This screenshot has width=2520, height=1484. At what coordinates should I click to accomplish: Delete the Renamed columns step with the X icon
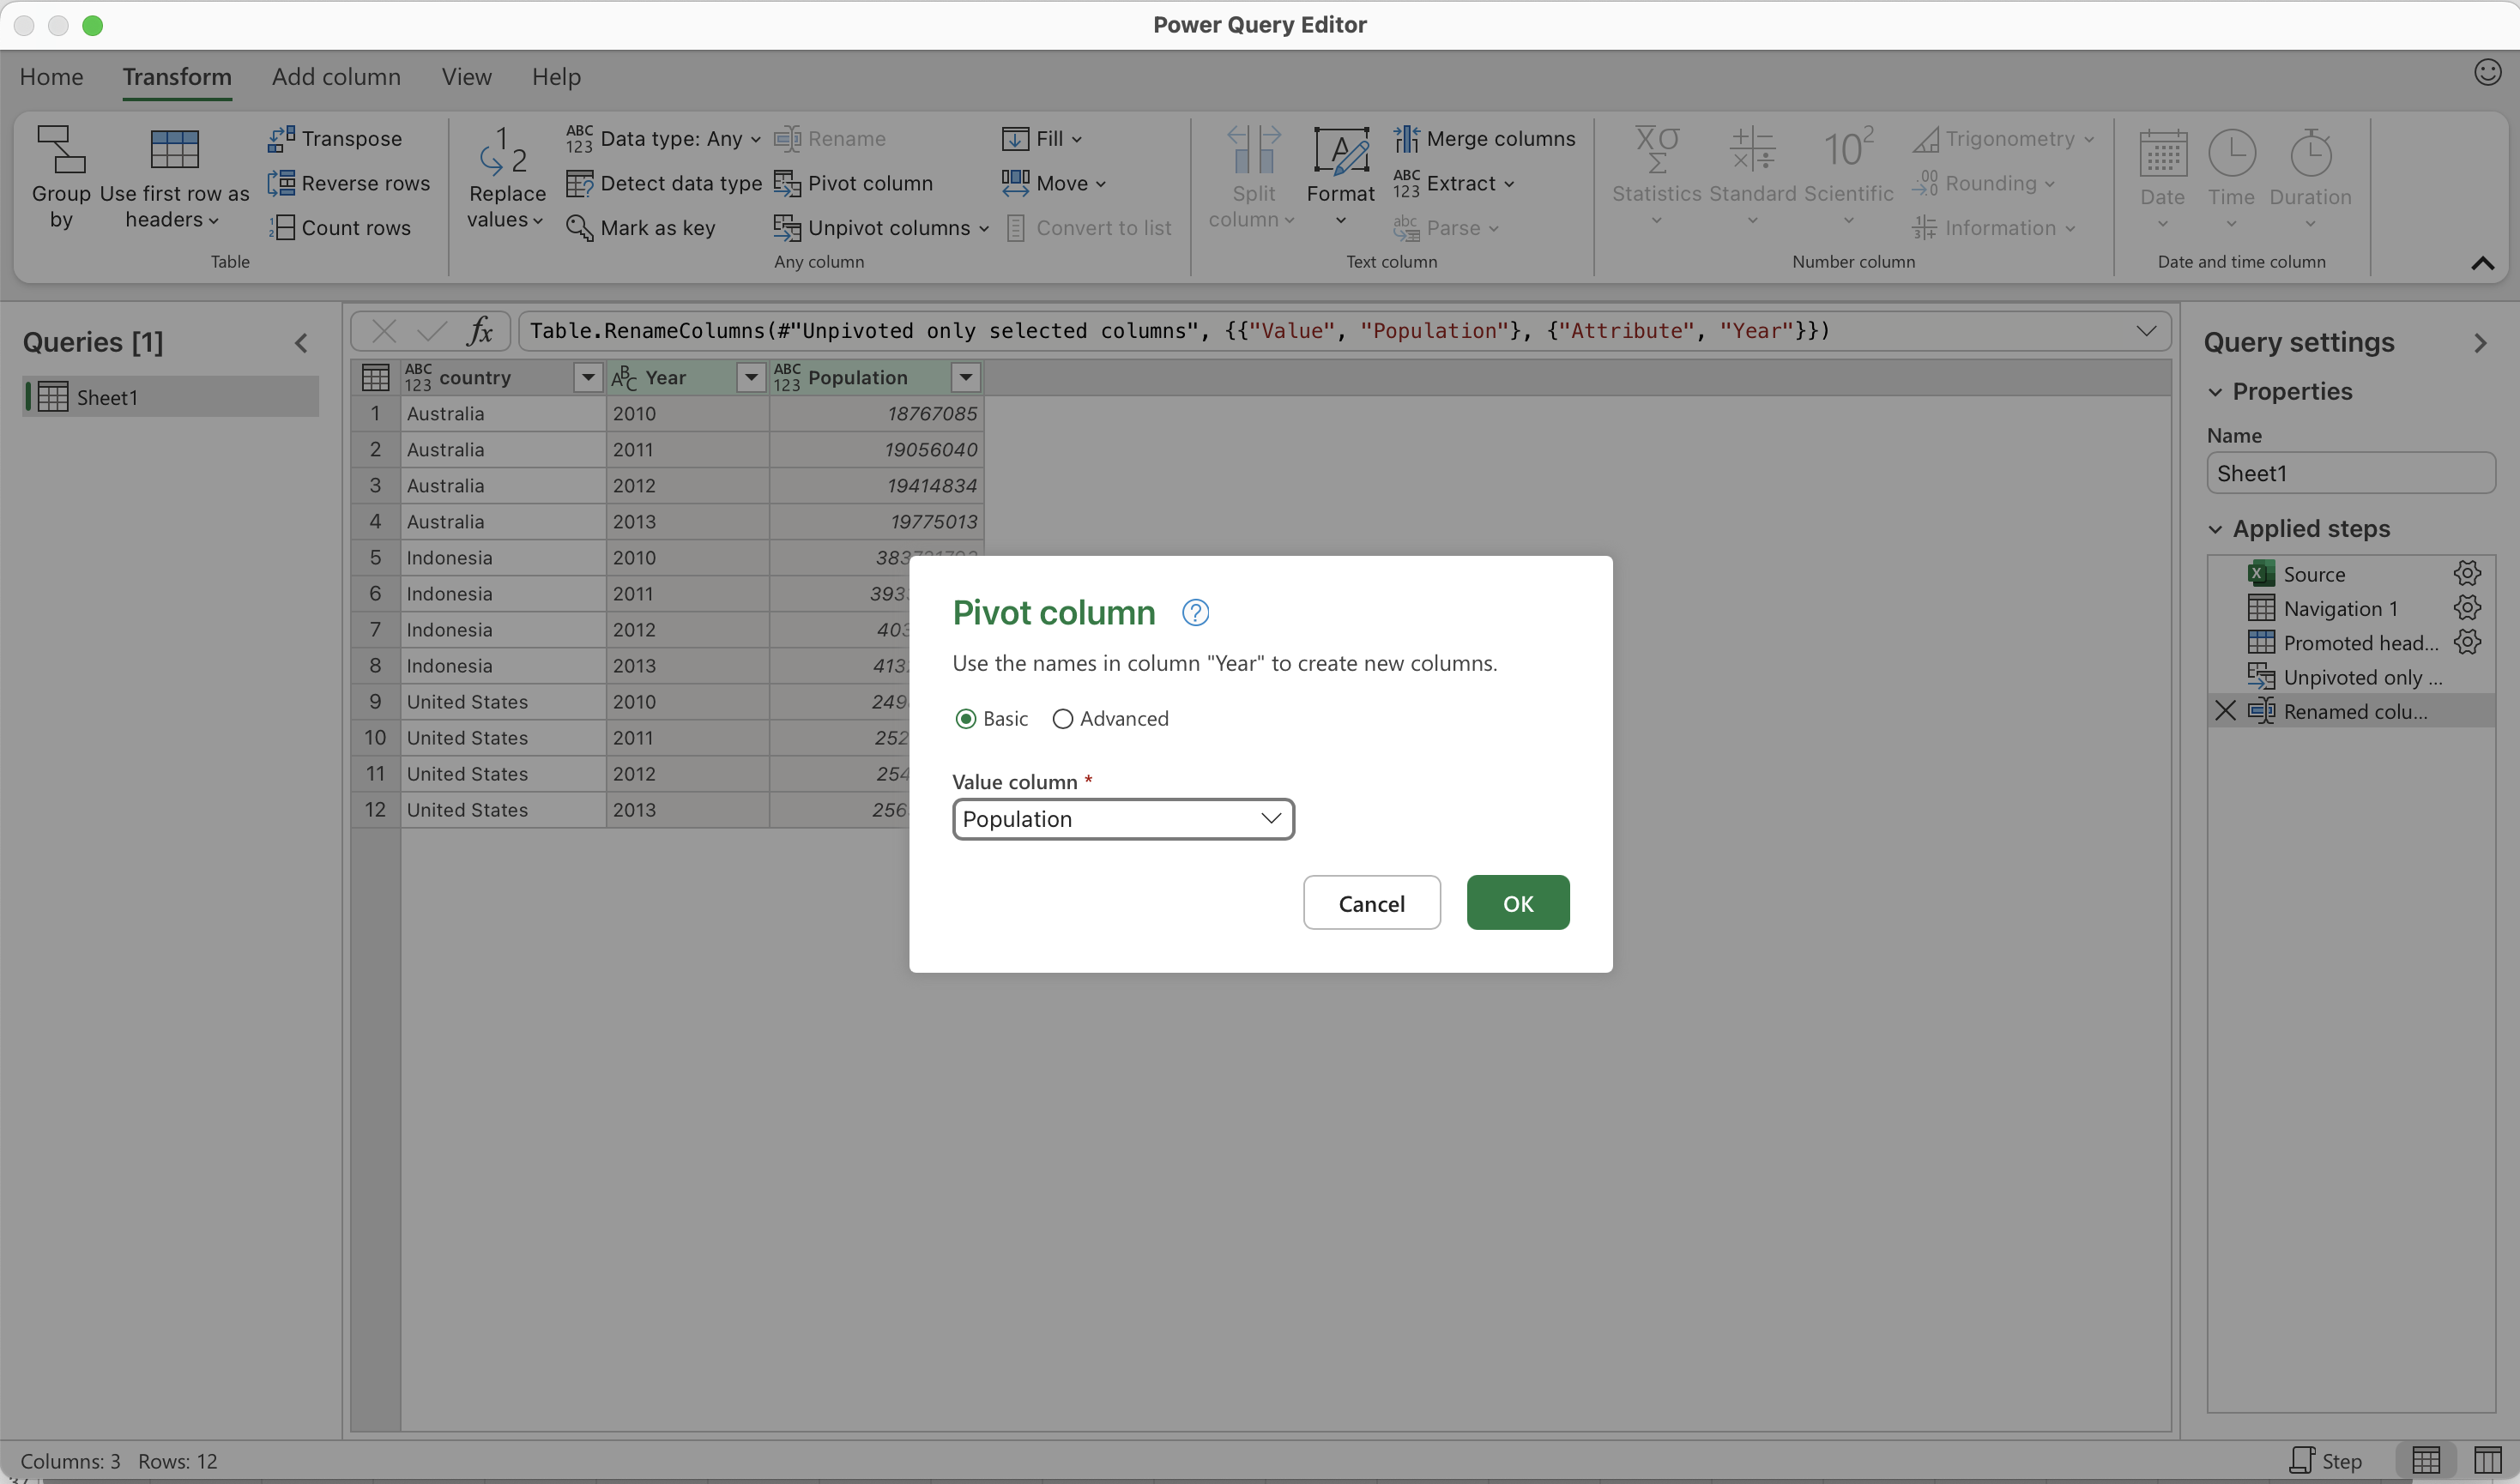2225,711
